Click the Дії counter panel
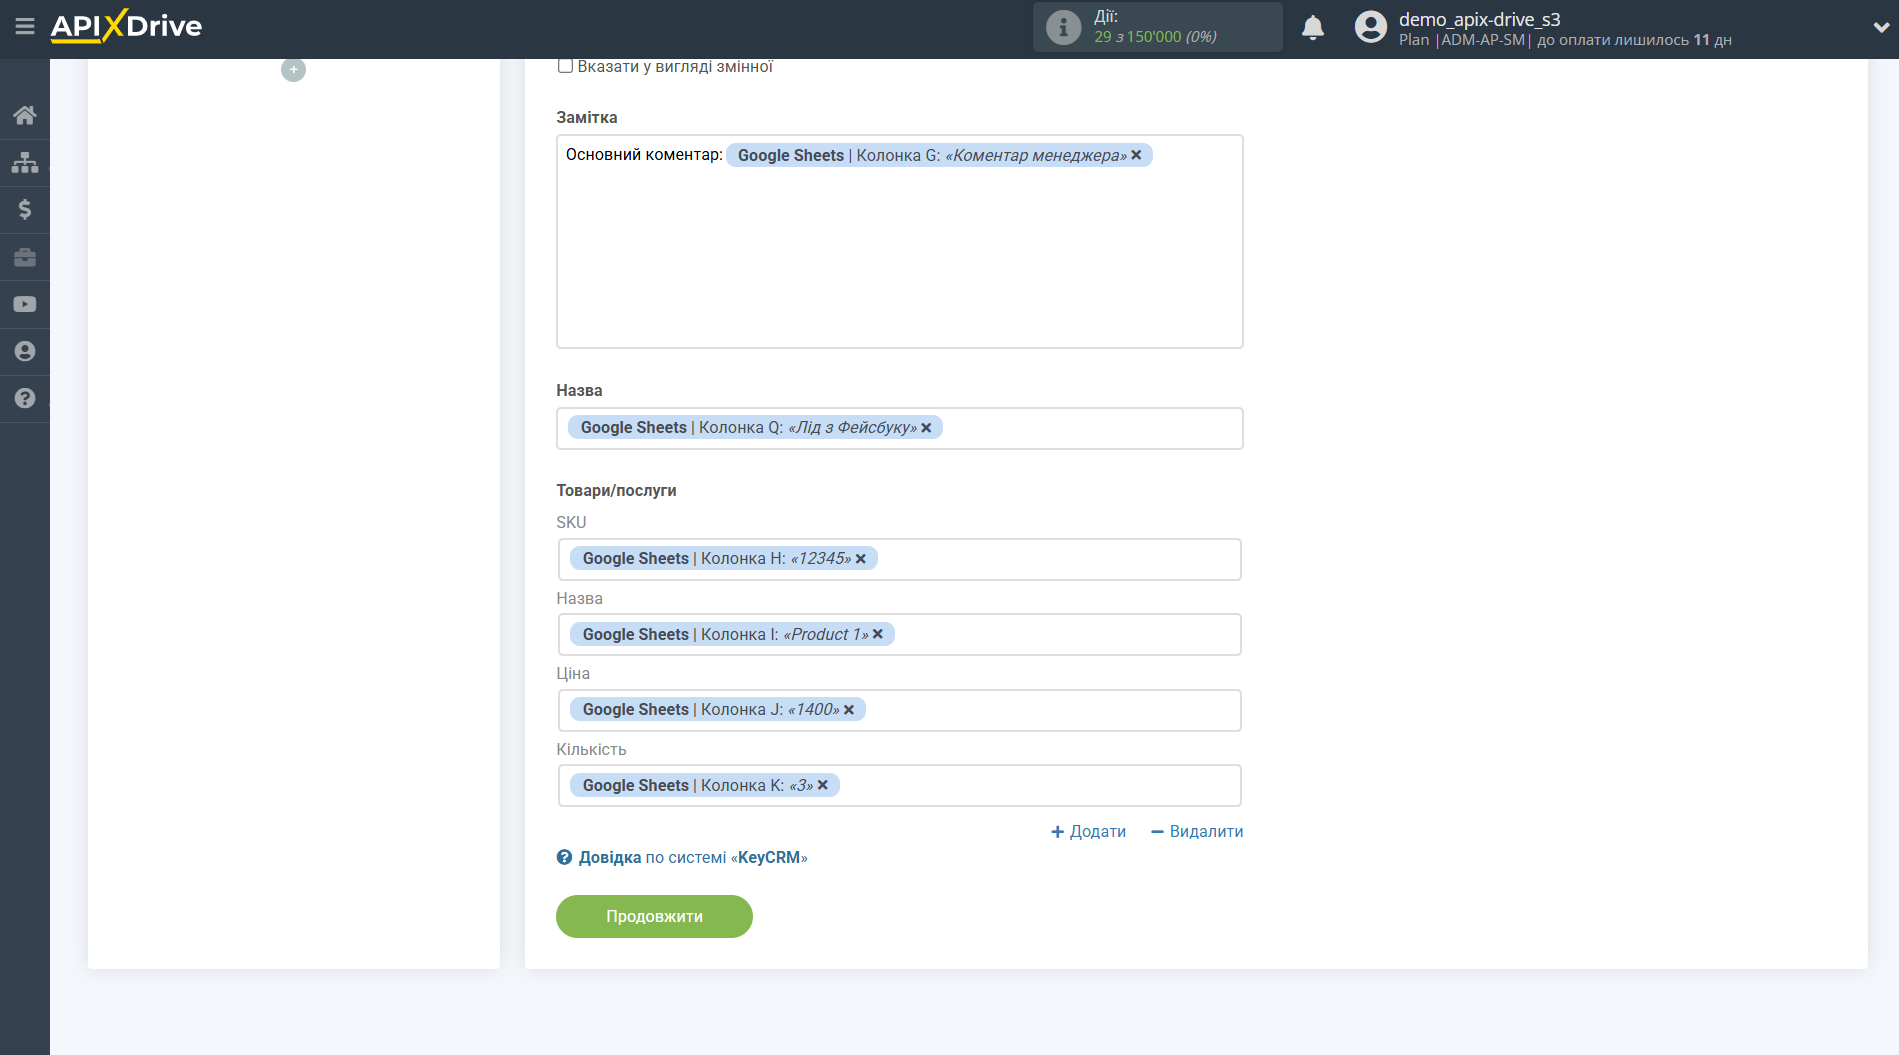 [x=1157, y=27]
